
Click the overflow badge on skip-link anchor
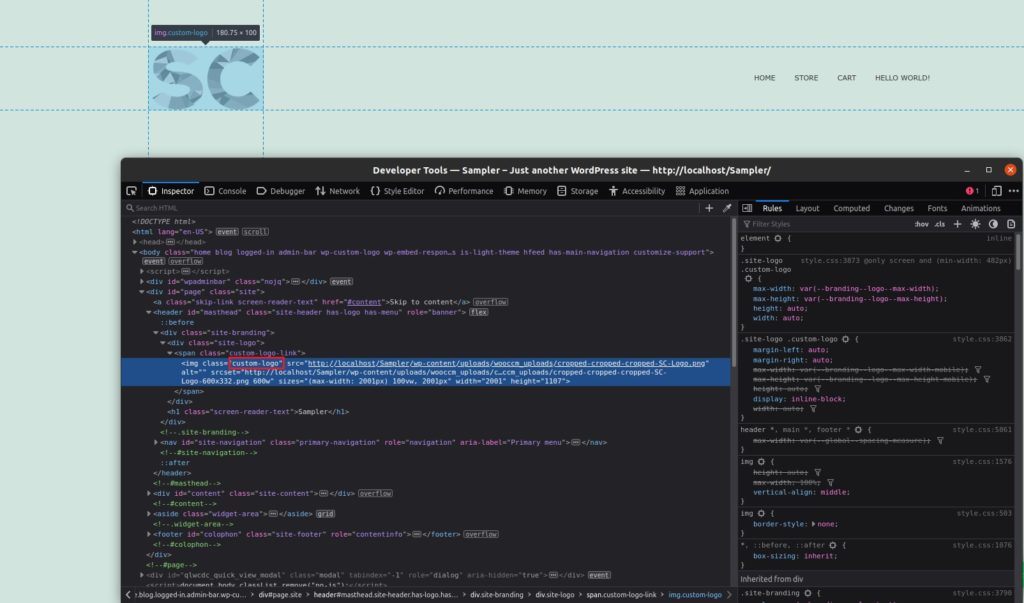point(490,302)
